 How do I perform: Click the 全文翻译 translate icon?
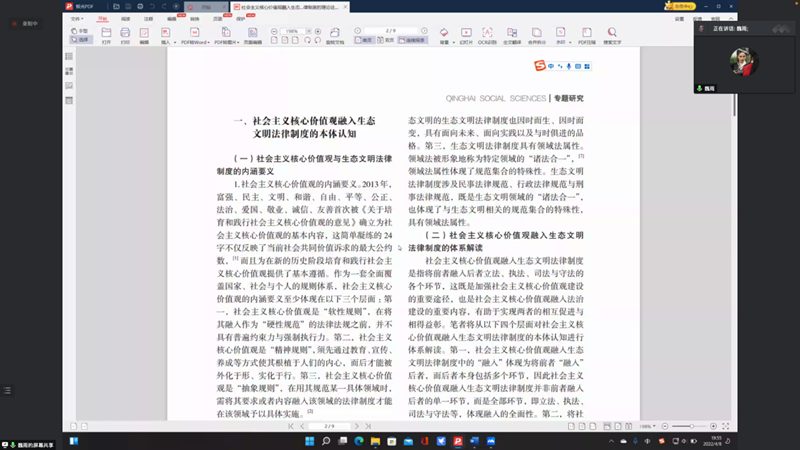(511, 36)
